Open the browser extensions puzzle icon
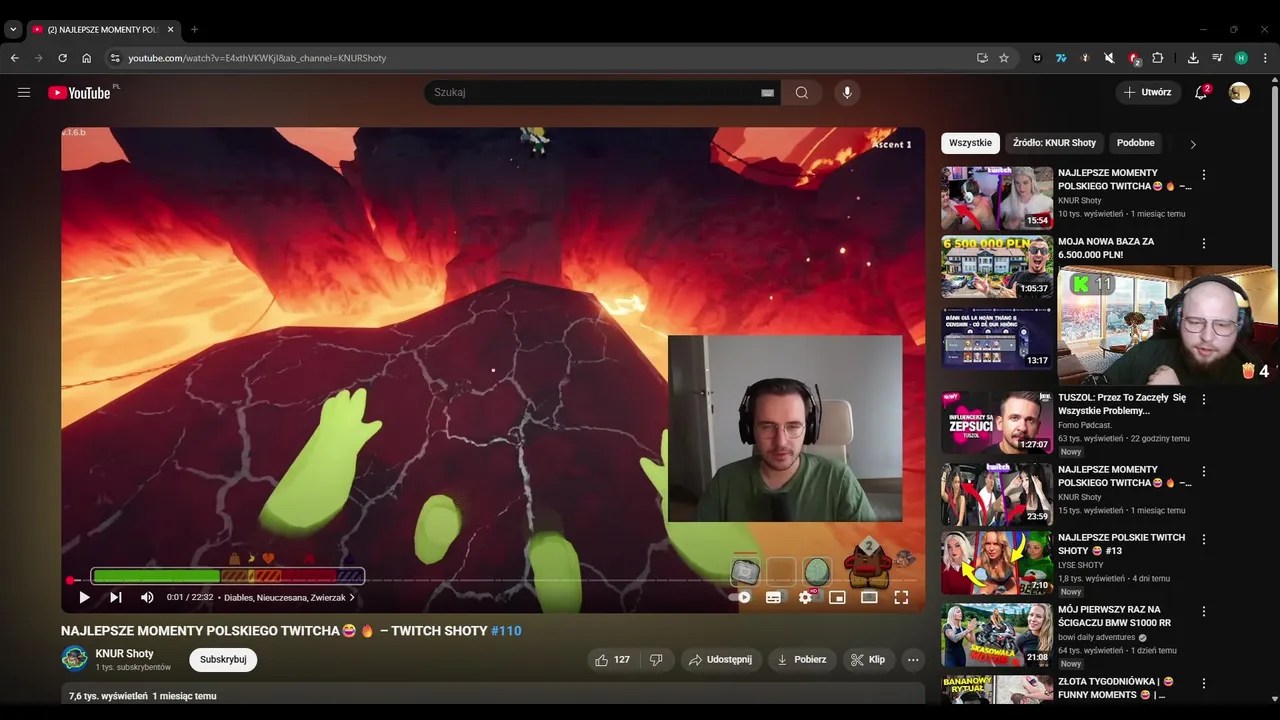Screen dimensions: 1280x720 click(x=1158, y=58)
